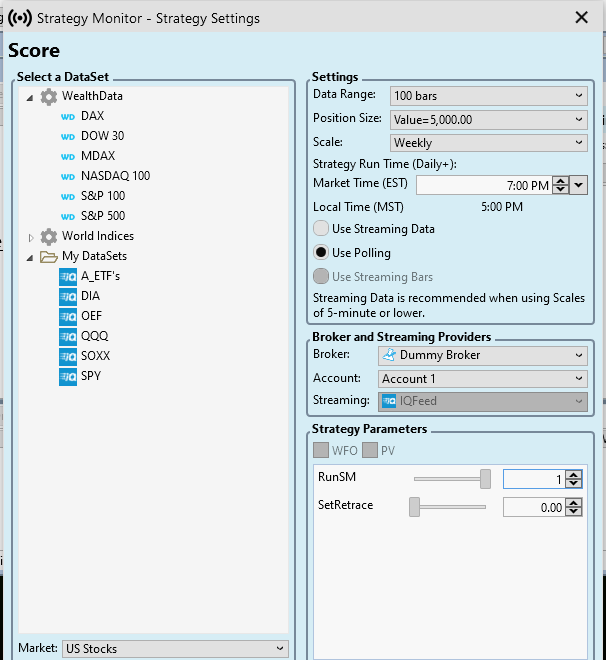Select the DIA dataset
Viewport: 606px width, 660px height.
[90, 296]
